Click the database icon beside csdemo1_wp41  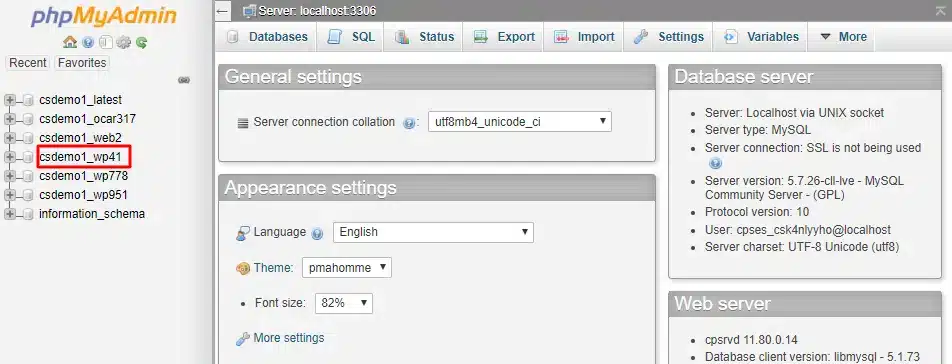28,157
